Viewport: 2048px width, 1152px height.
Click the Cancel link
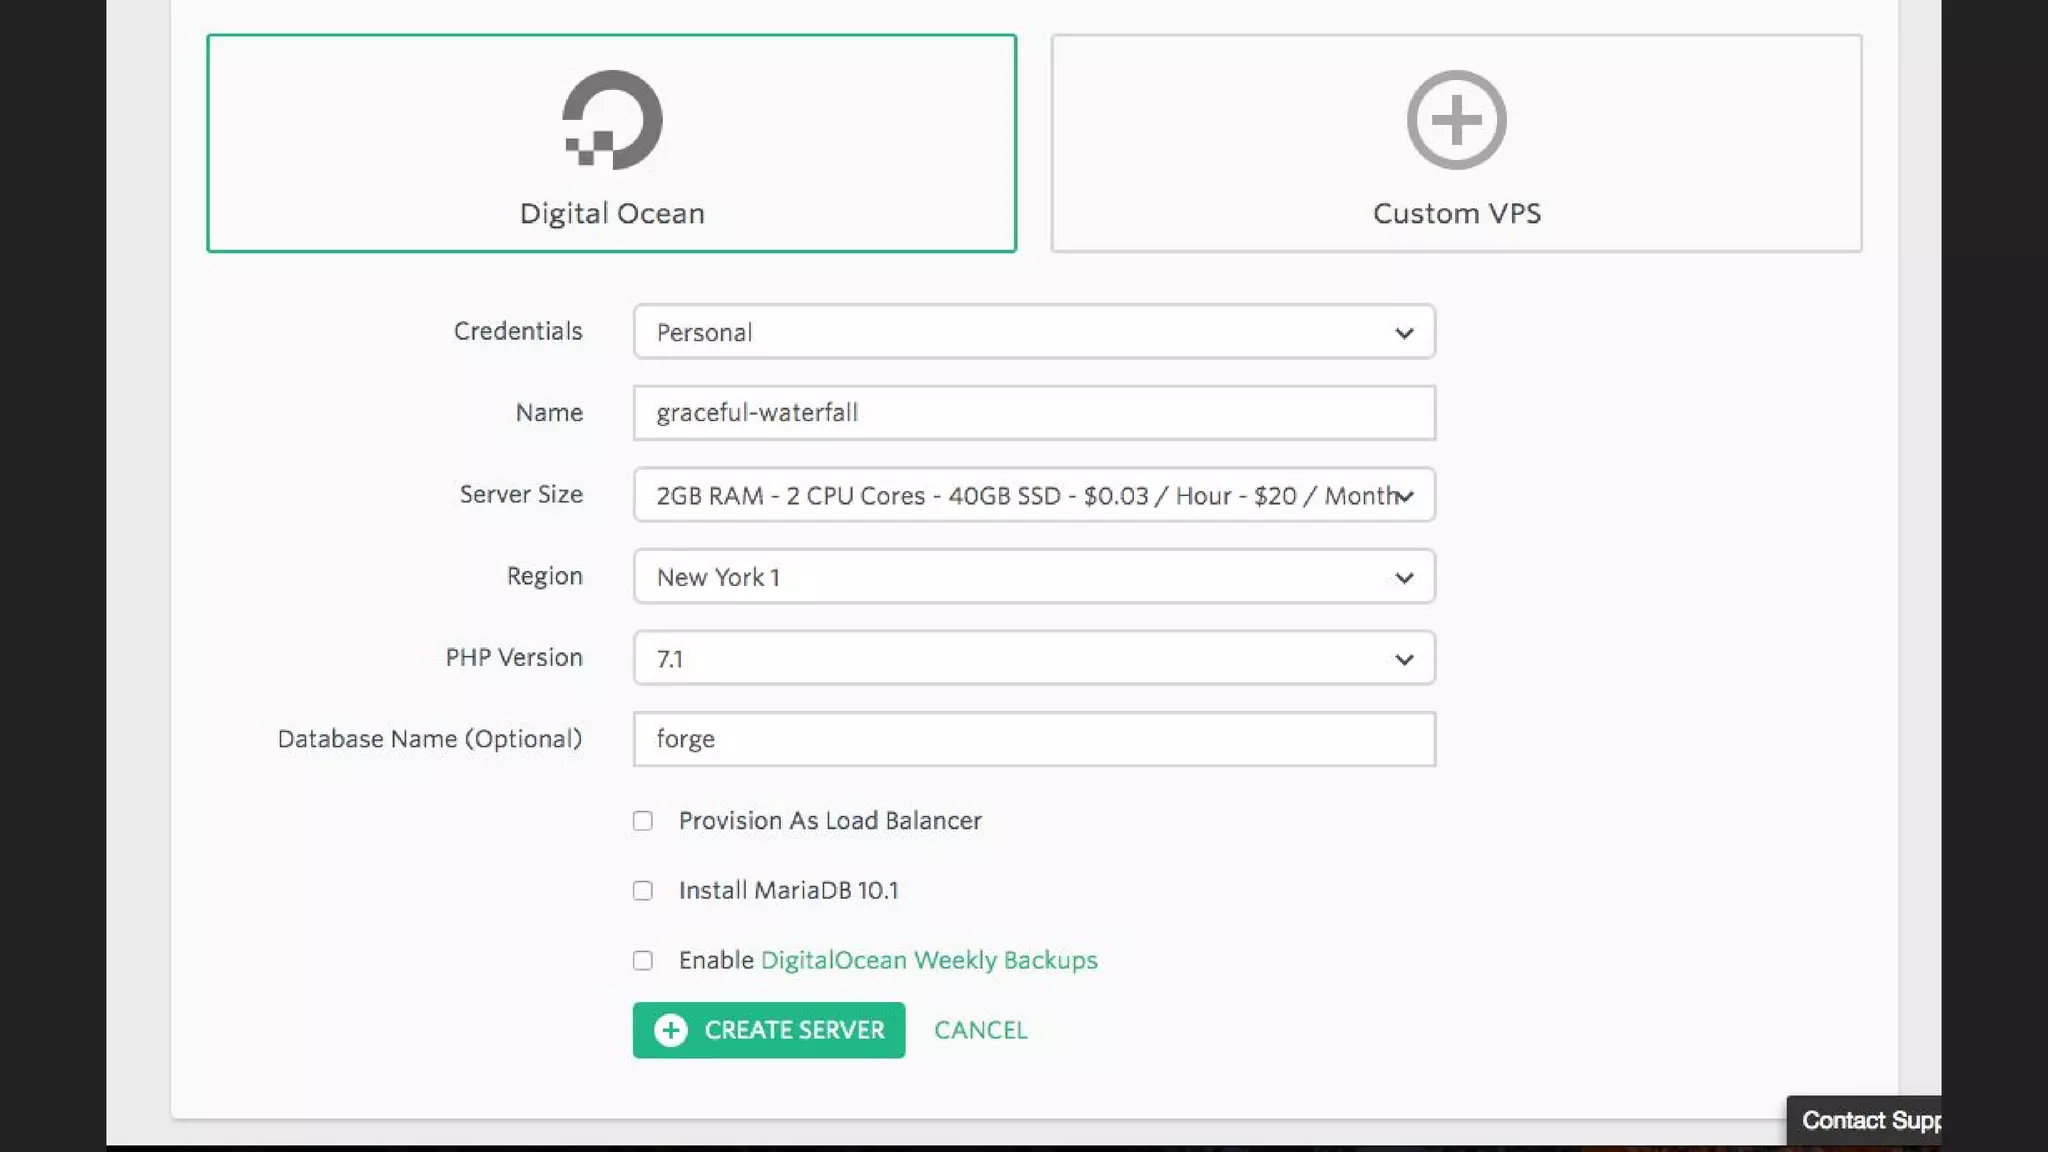pos(980,1030)
